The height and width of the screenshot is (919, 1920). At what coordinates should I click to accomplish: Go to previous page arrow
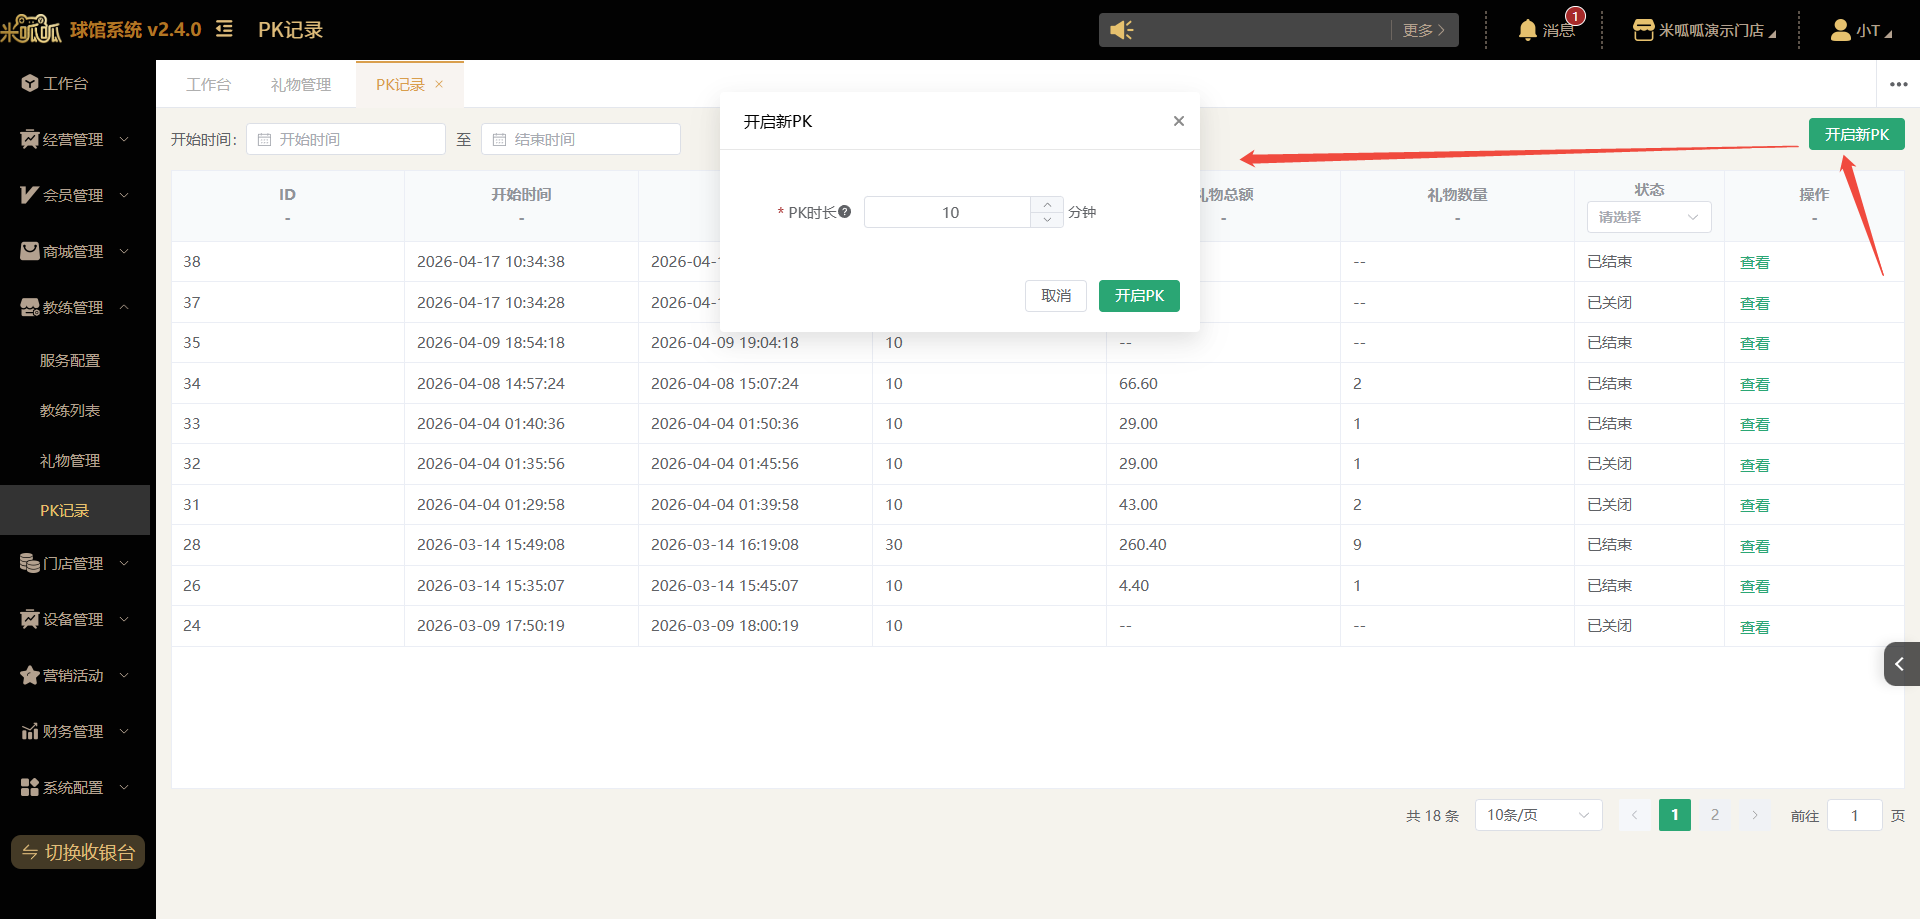[x=1634, y=815]
